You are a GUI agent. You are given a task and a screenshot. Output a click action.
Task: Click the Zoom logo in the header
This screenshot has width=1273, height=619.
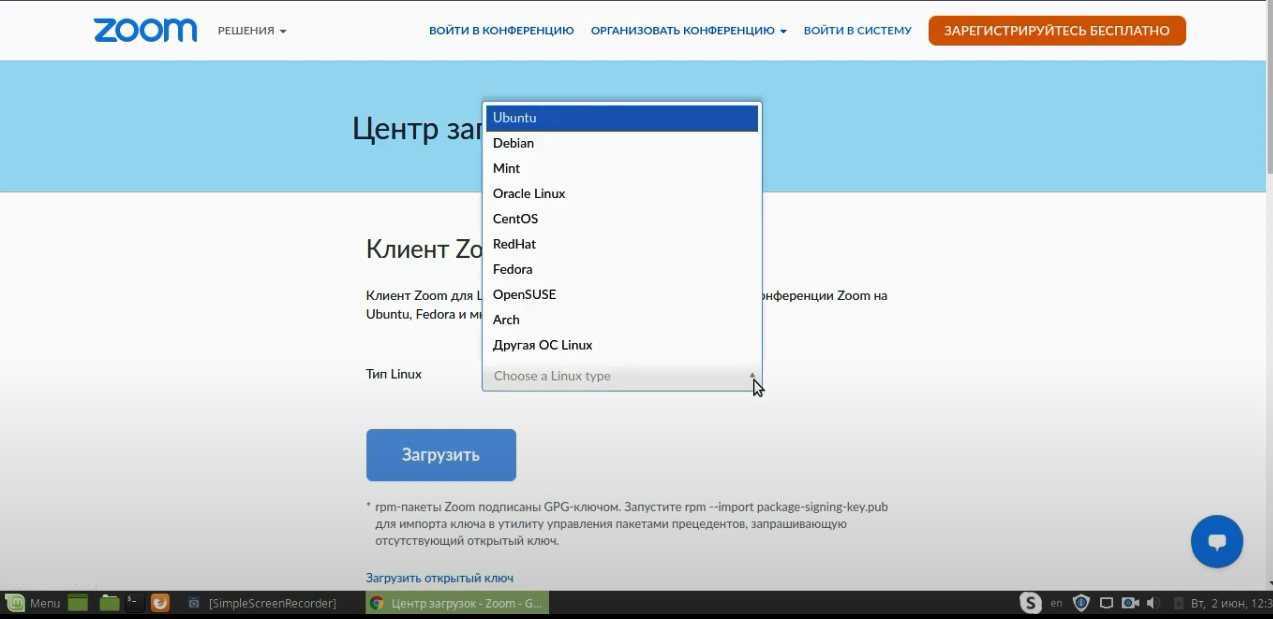[145, 30]
